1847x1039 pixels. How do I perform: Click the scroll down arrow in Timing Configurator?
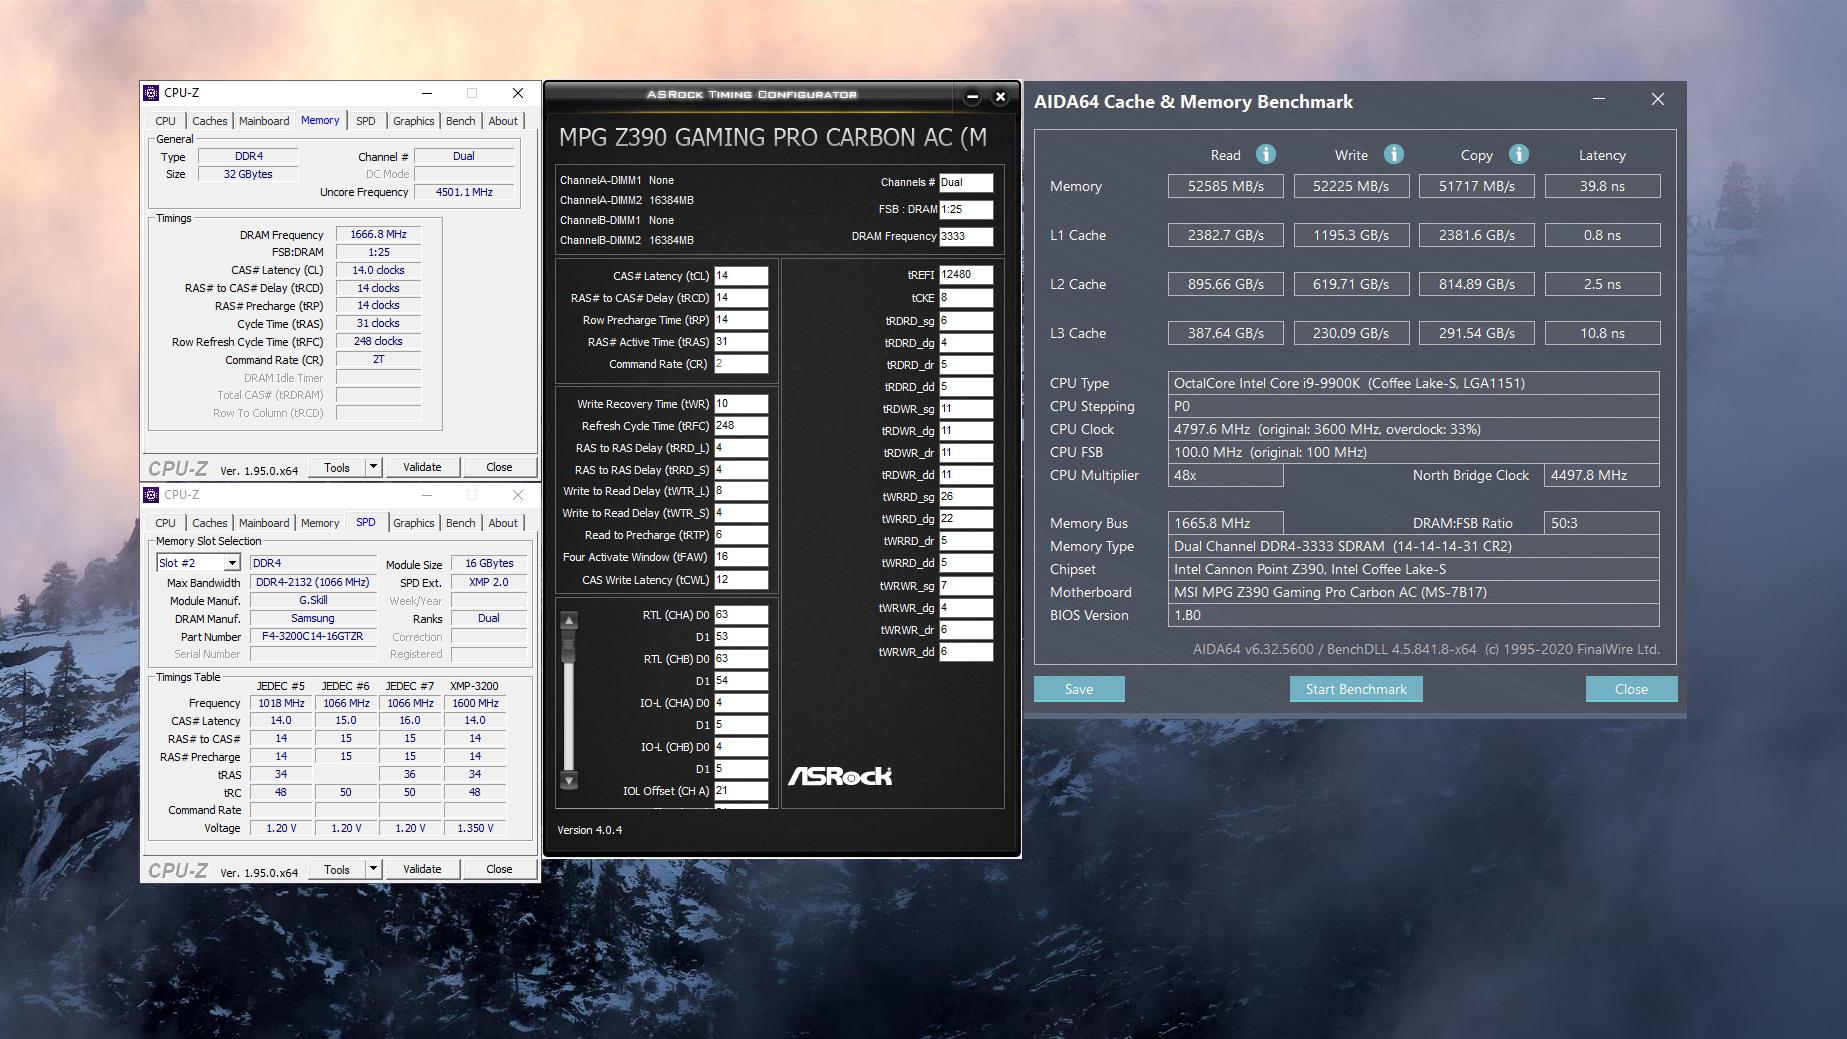pyautogui.click(x=569, y=780)
